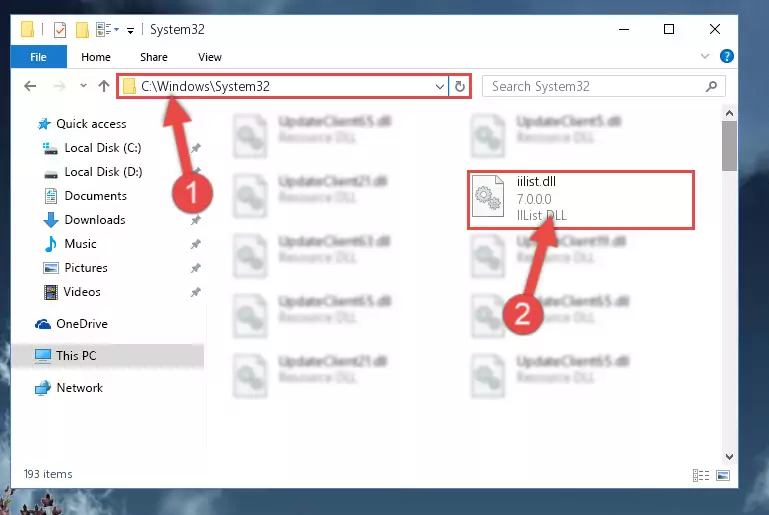The height and width of the screenshot is (515, 769).
Task: Click the magnifier search icon
Action: click(x=711, y=86)
